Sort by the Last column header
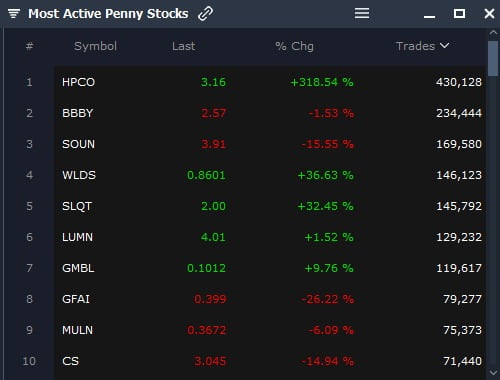This screenshot has width=500, height=380. tap(184, 46)
